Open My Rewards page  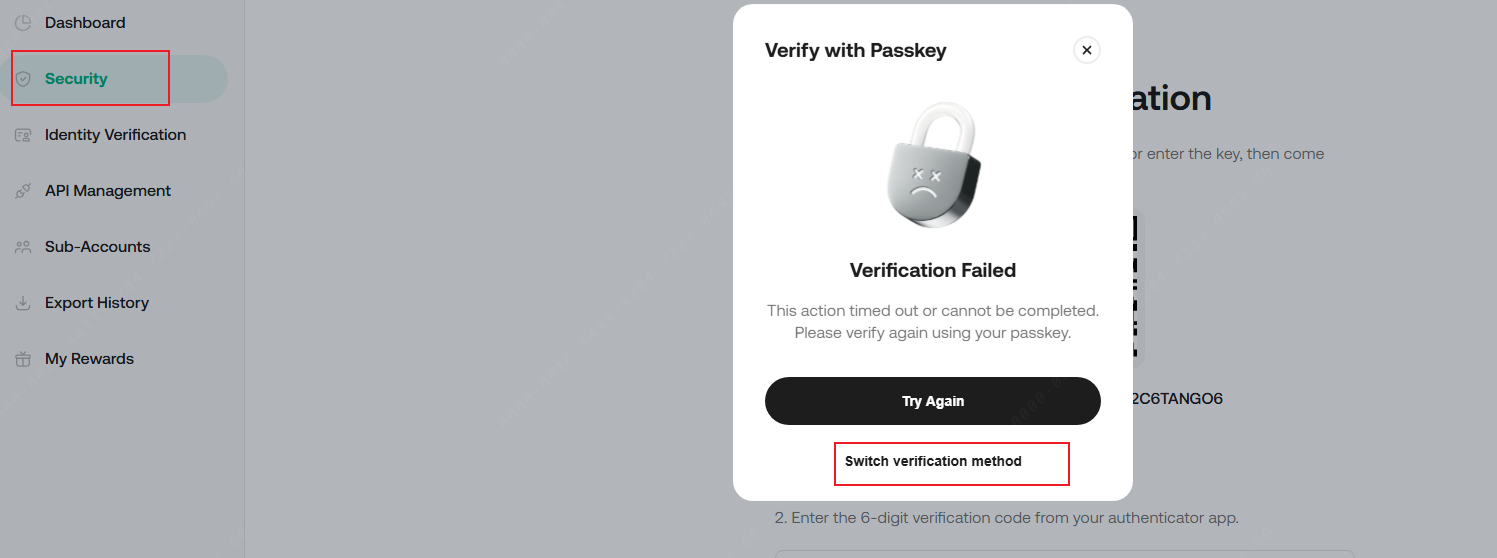pos(89,359)
